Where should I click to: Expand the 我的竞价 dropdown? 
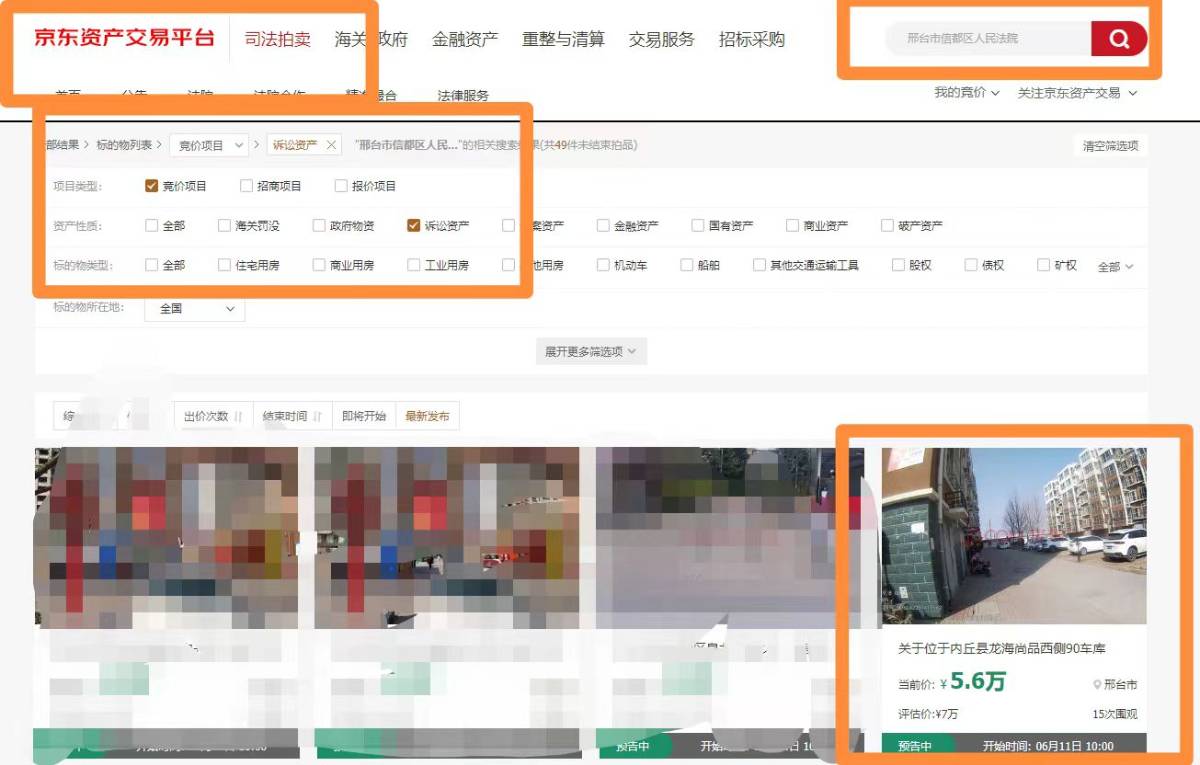[x=967, y=93]
